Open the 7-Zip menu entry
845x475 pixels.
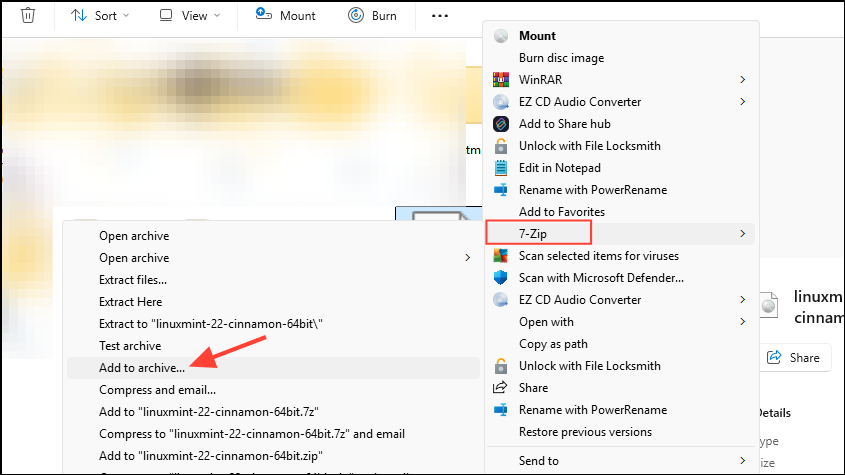(532, 234)
